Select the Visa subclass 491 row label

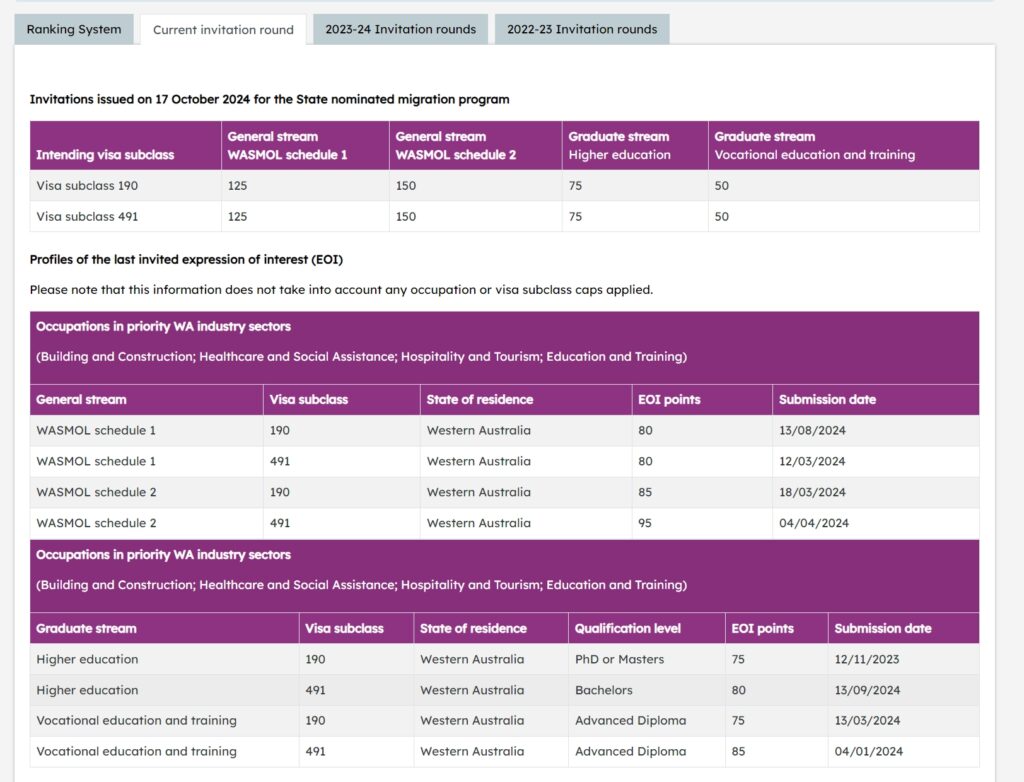point(88,217)
